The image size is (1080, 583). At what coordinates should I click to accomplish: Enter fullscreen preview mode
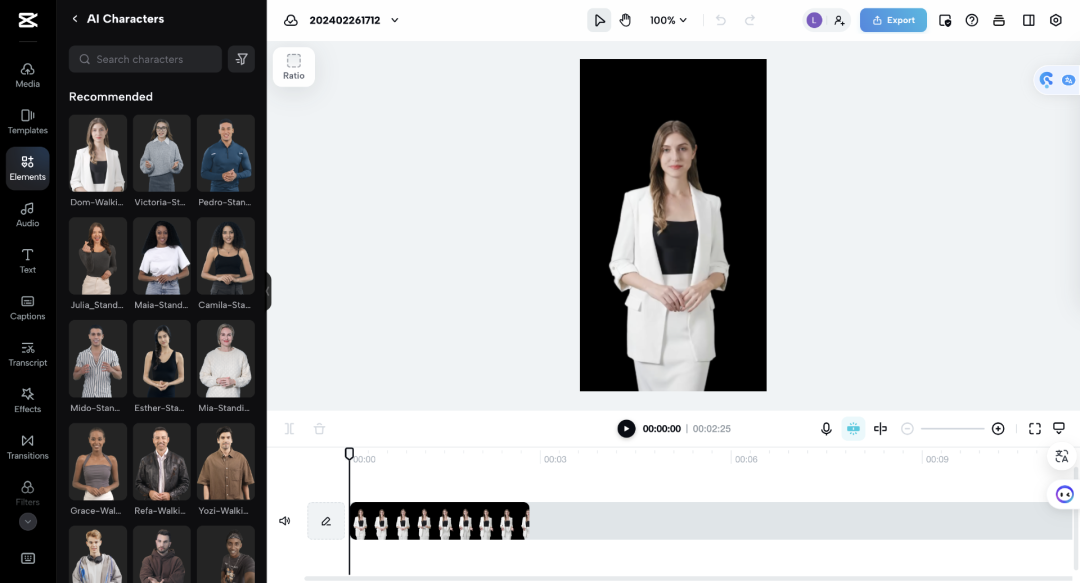click(x=1035, y=429)
